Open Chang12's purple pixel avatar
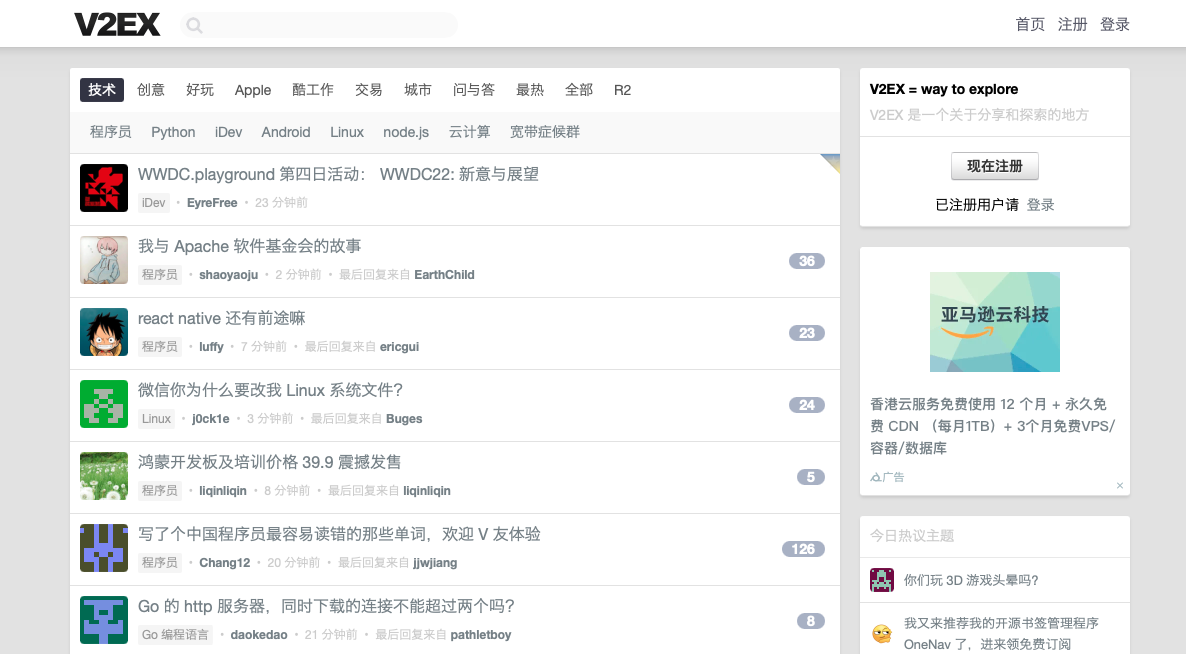Viewport: 1186px width, 654px height. point(104,548)
